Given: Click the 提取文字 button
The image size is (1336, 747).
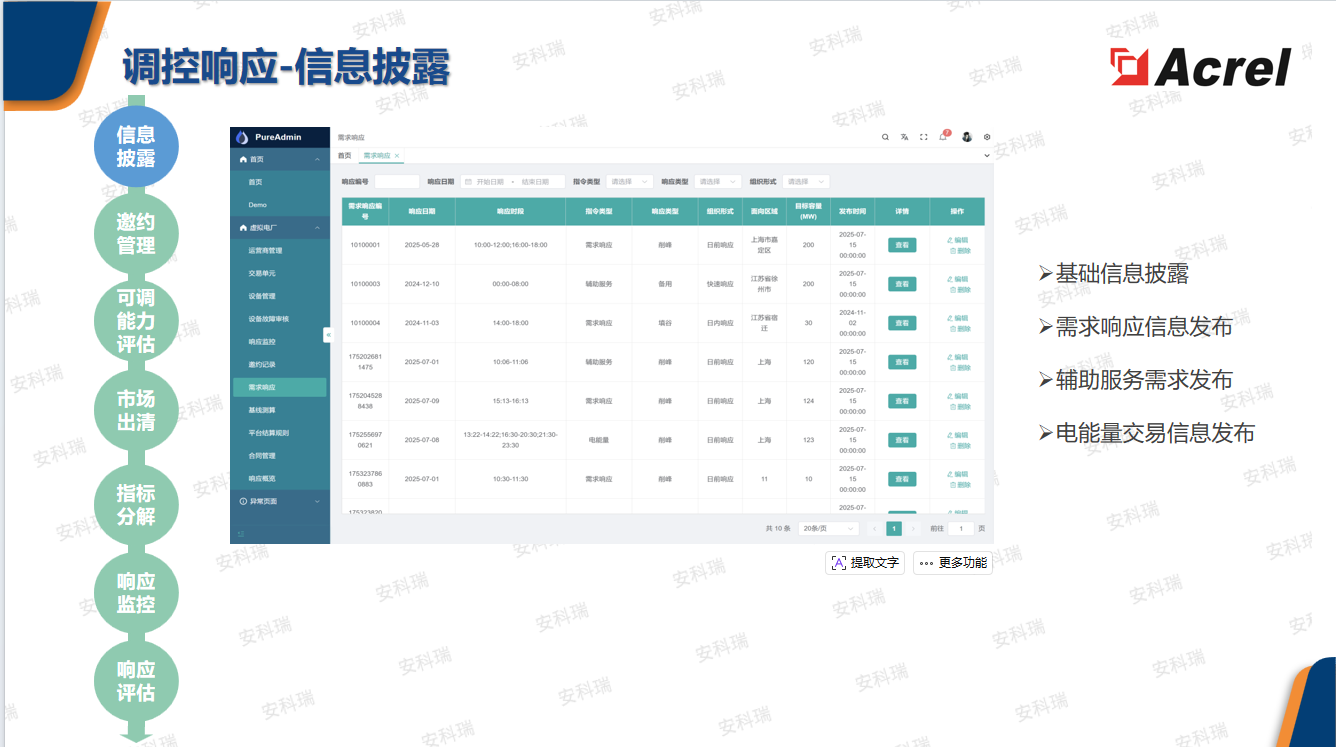Looking at the screenshot, I should tap(865, 563).
